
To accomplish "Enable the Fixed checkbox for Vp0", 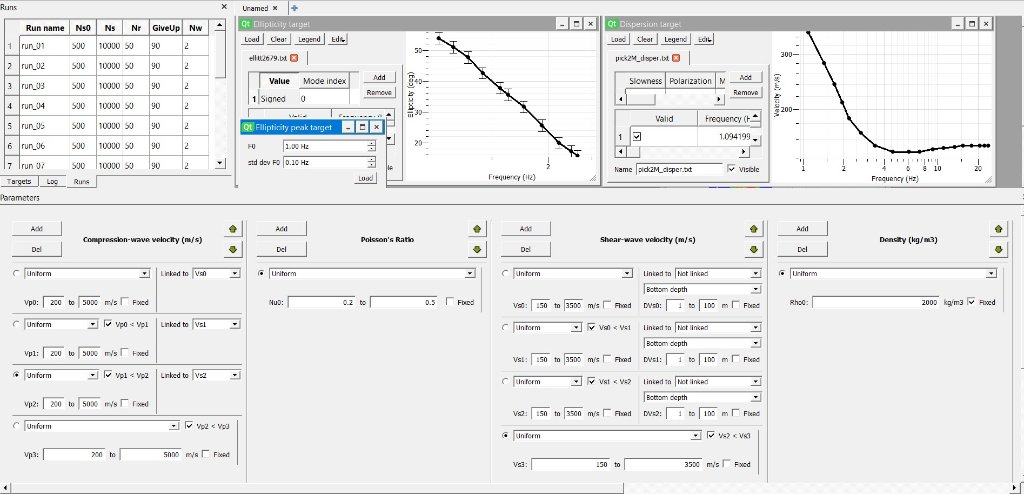I will [126, 301].
